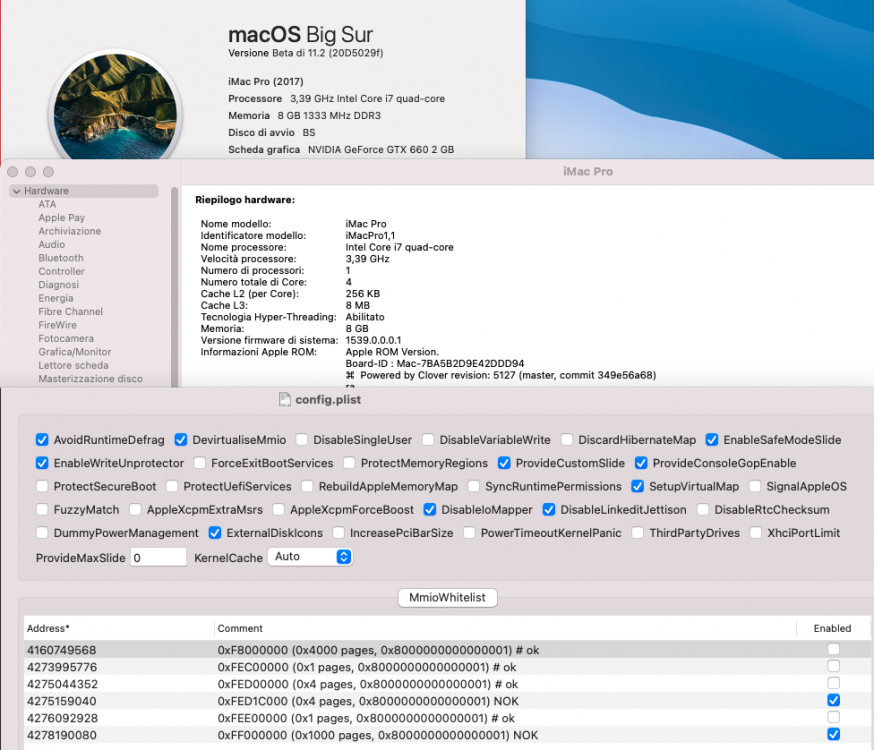Screen dimensions: 874x750
Task: Select ATA in Hardware sidebar
Action: pyautogui.click(x=47, y=204)
